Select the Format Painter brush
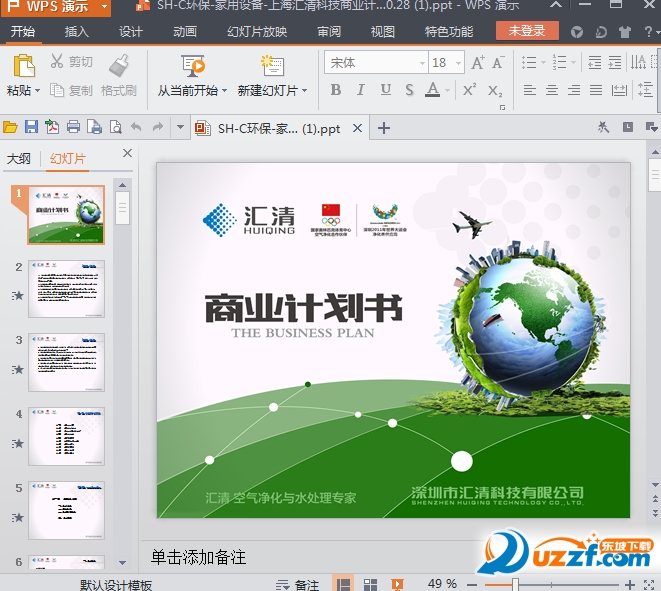Screen dimensions: 661x591 click(119, 65)
